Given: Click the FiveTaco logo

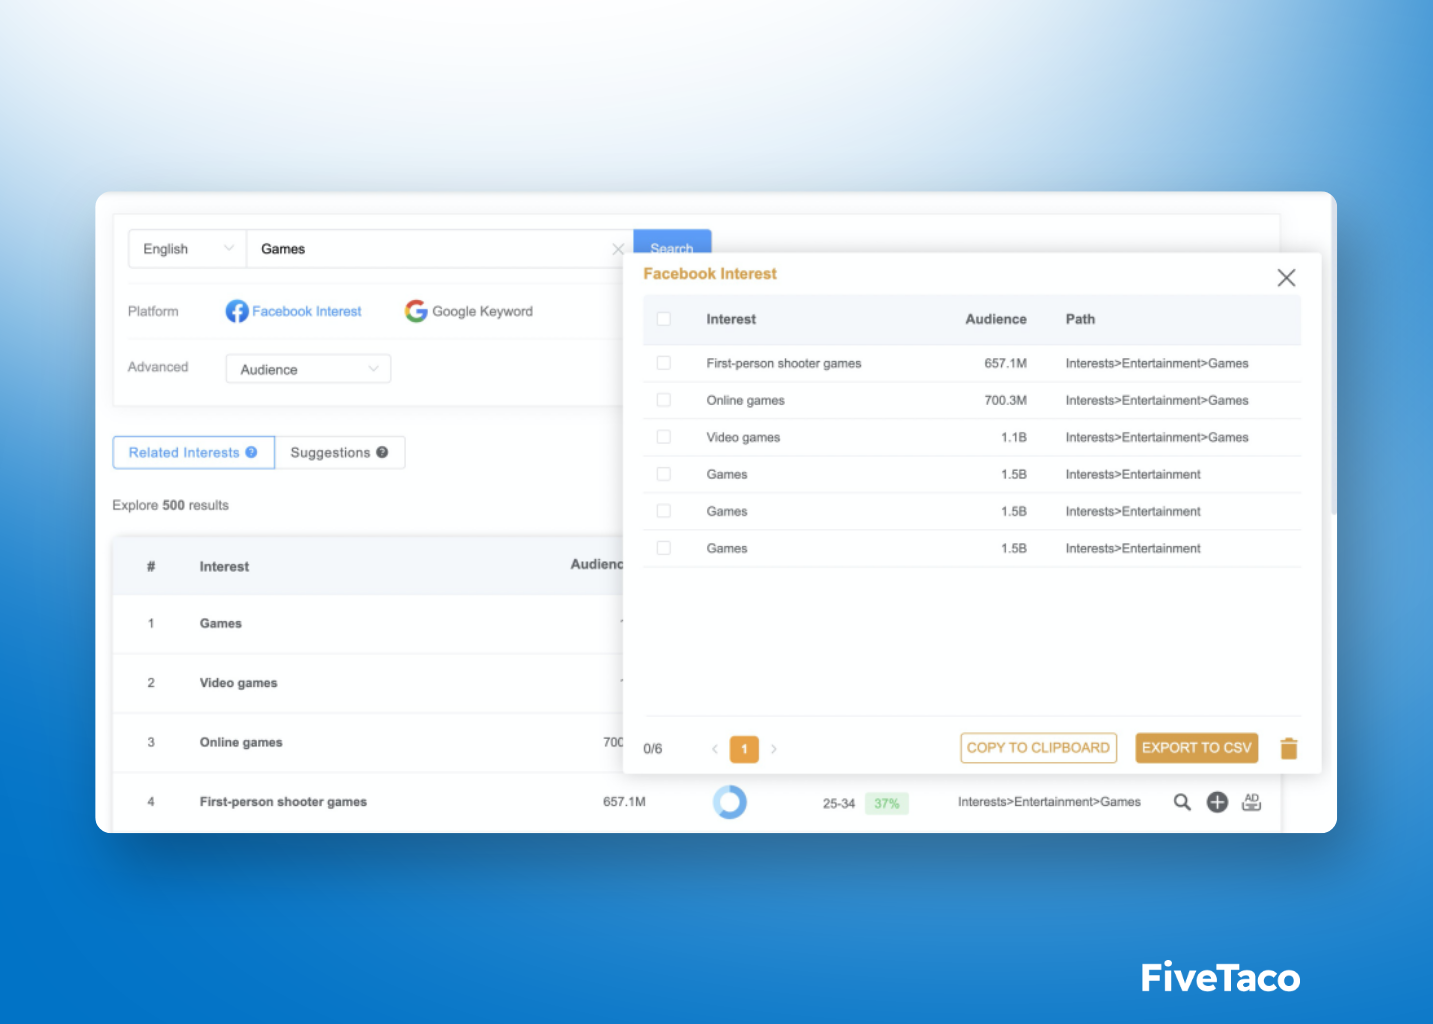Looking at the screenshot, I should (1220, 977).
